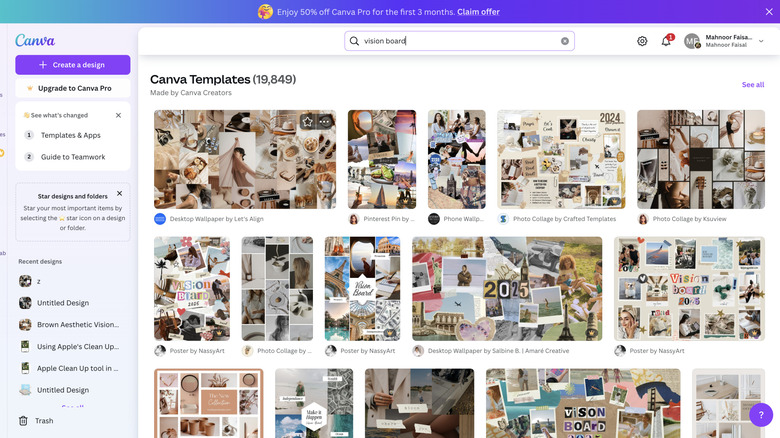The width and height of the screenshot is (780, 438).
Task: Open the Canva home logo
Action: pyautogui.click(x=35, y=40)
